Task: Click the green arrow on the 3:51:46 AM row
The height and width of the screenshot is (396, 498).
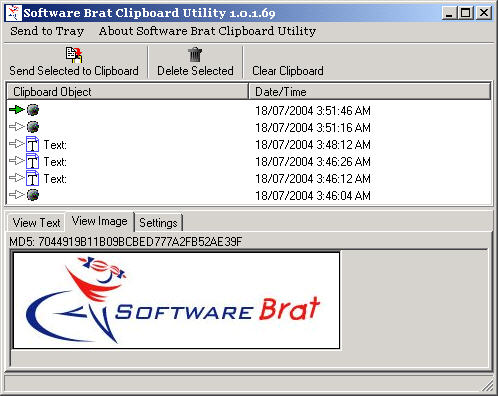Action: [17, 109]
